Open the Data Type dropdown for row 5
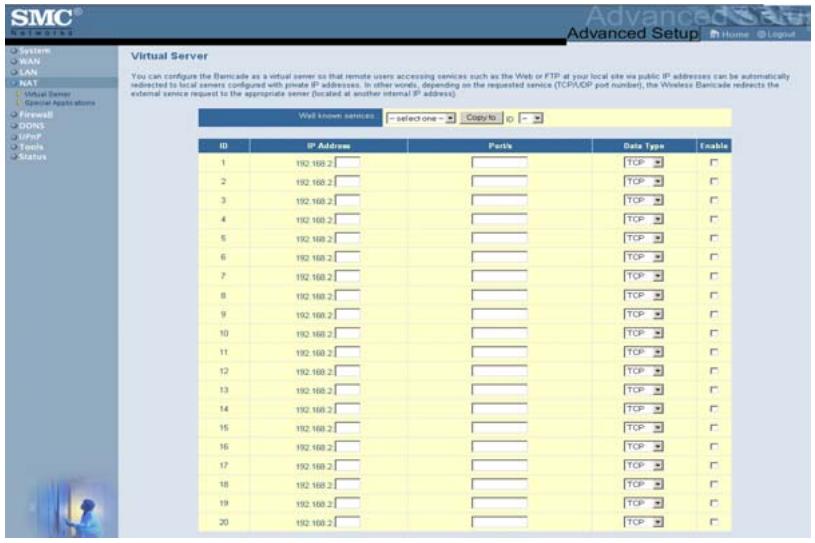The width and height of the screenshot is (815, 543). point(643,238)
